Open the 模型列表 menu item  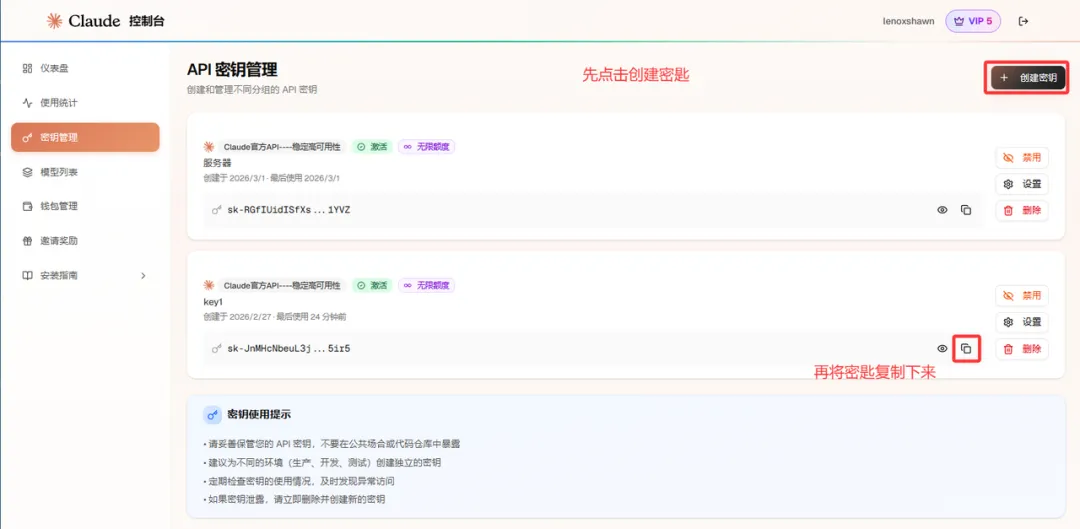point(85,172)
